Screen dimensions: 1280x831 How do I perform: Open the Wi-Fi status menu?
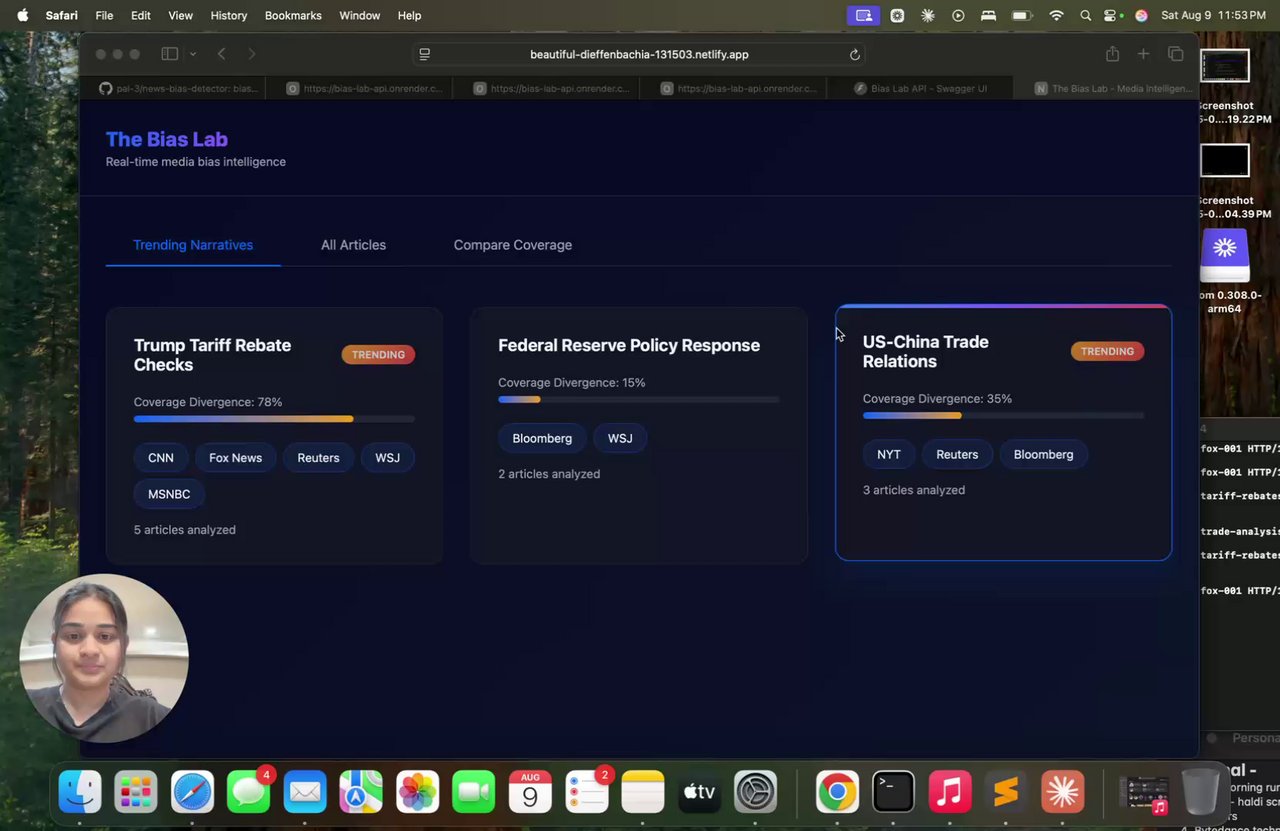pyautogui.click(x=1056, y=15)
